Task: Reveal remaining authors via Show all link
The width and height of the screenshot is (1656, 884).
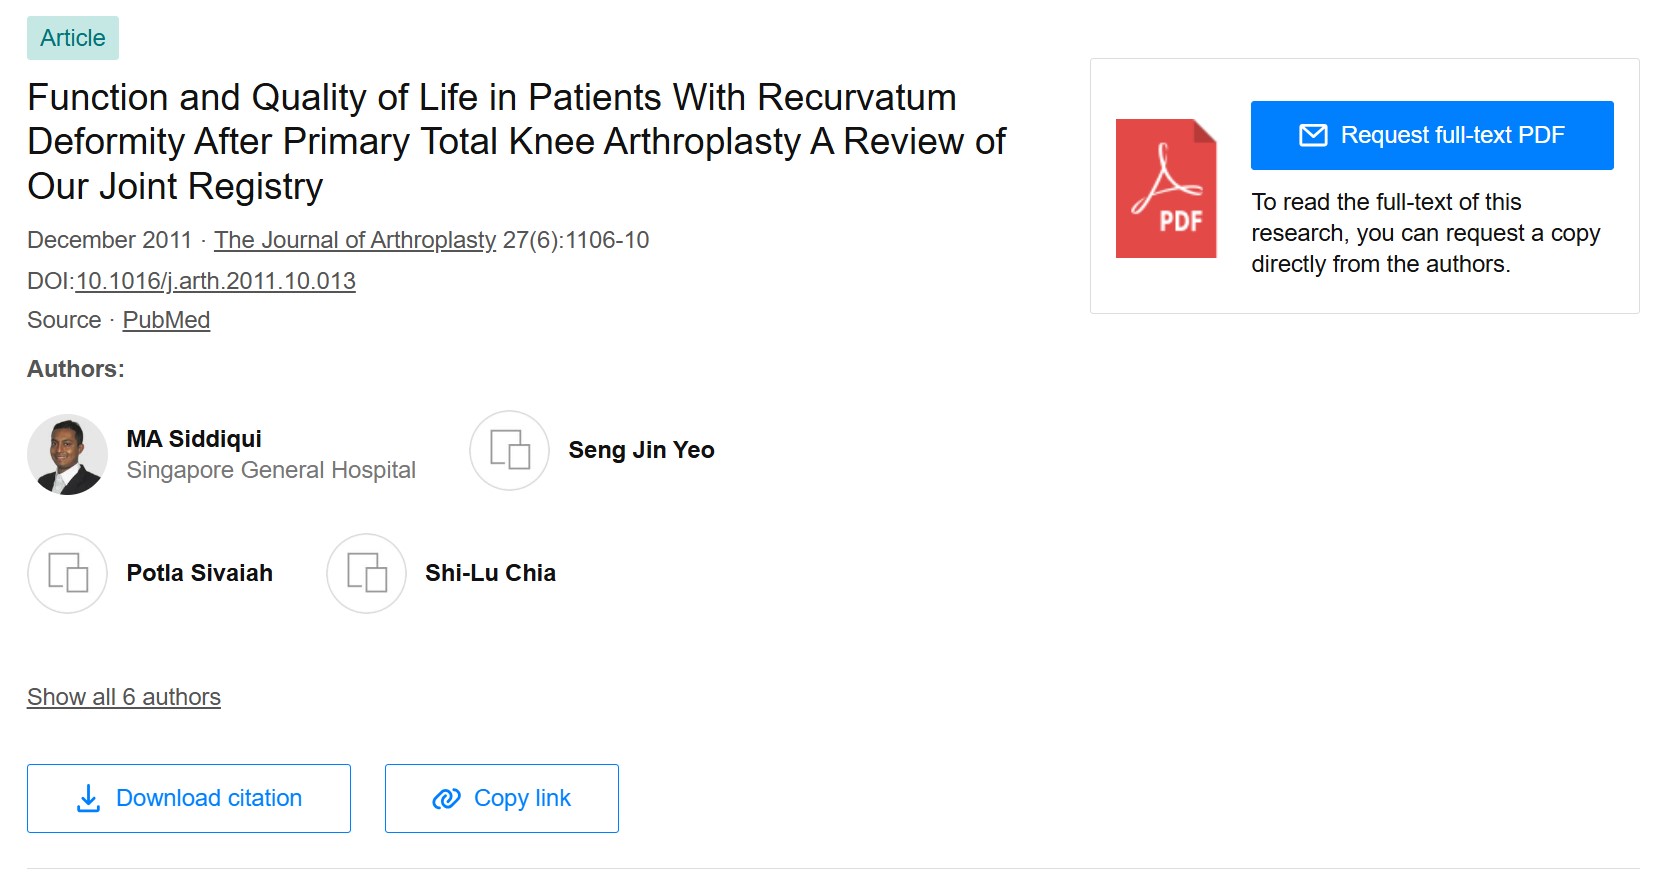Action: (123, 696)
